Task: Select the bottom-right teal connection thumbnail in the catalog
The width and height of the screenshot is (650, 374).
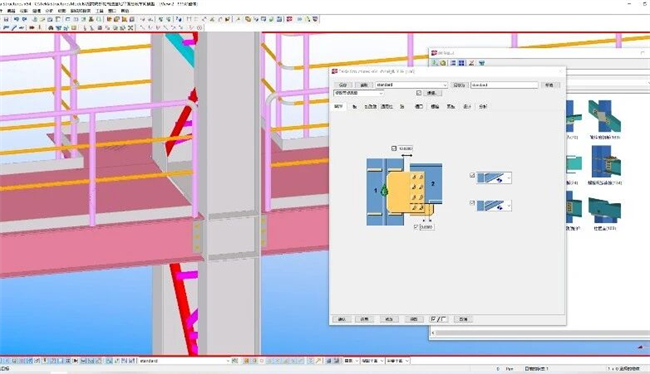Action: tap(604, 209)
